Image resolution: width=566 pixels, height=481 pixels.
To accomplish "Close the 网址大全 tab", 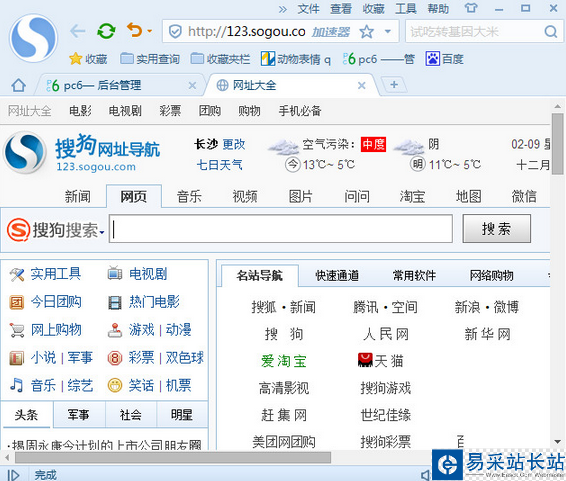I will (x=361, y=86).
